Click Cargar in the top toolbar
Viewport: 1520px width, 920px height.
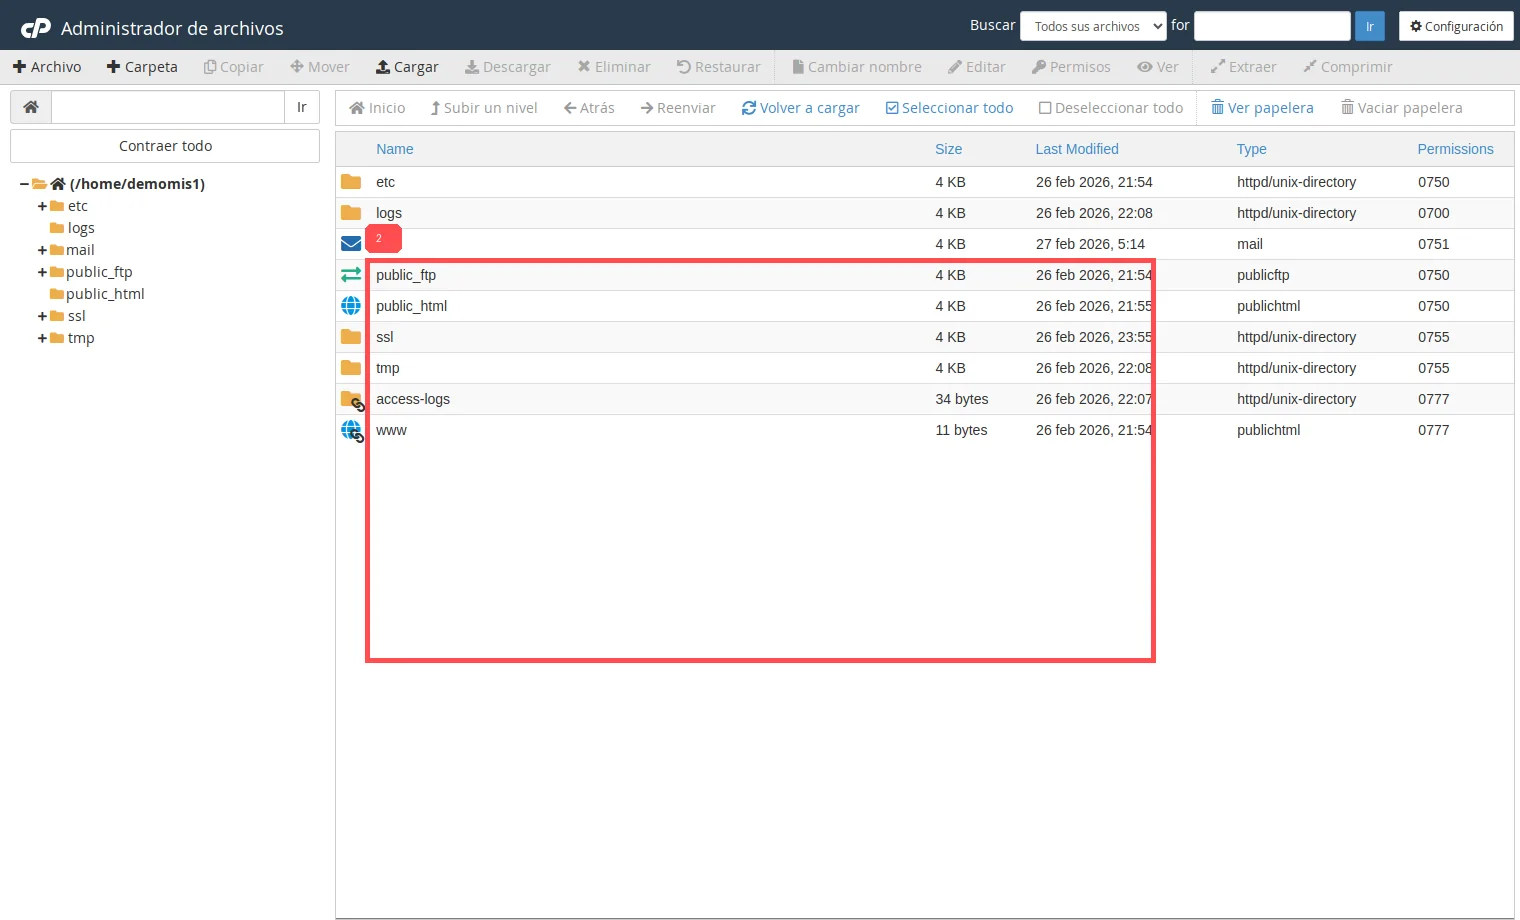pos(407,67)
